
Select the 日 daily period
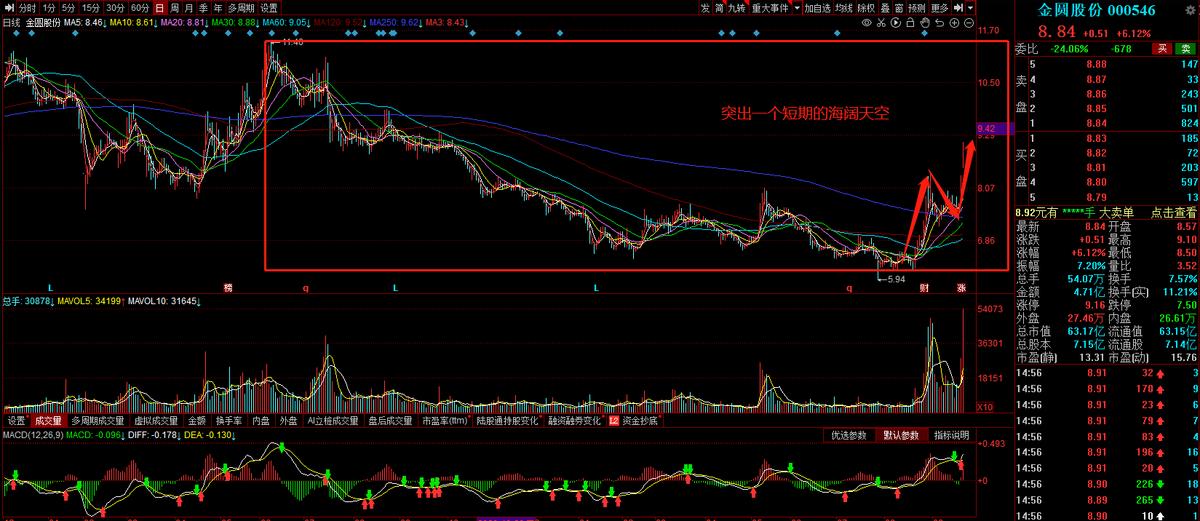coord(159,8)
